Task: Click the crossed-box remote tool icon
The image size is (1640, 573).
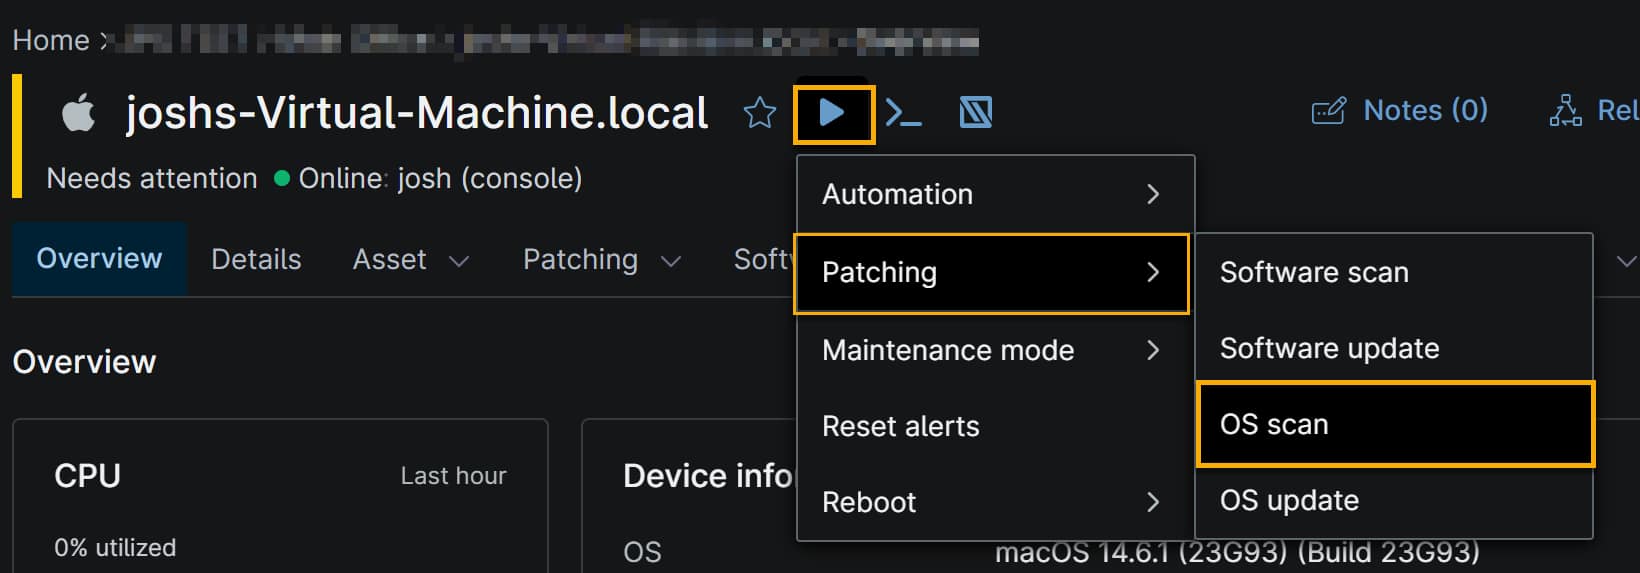Action: pyautogui.click(x=975, y=113)
